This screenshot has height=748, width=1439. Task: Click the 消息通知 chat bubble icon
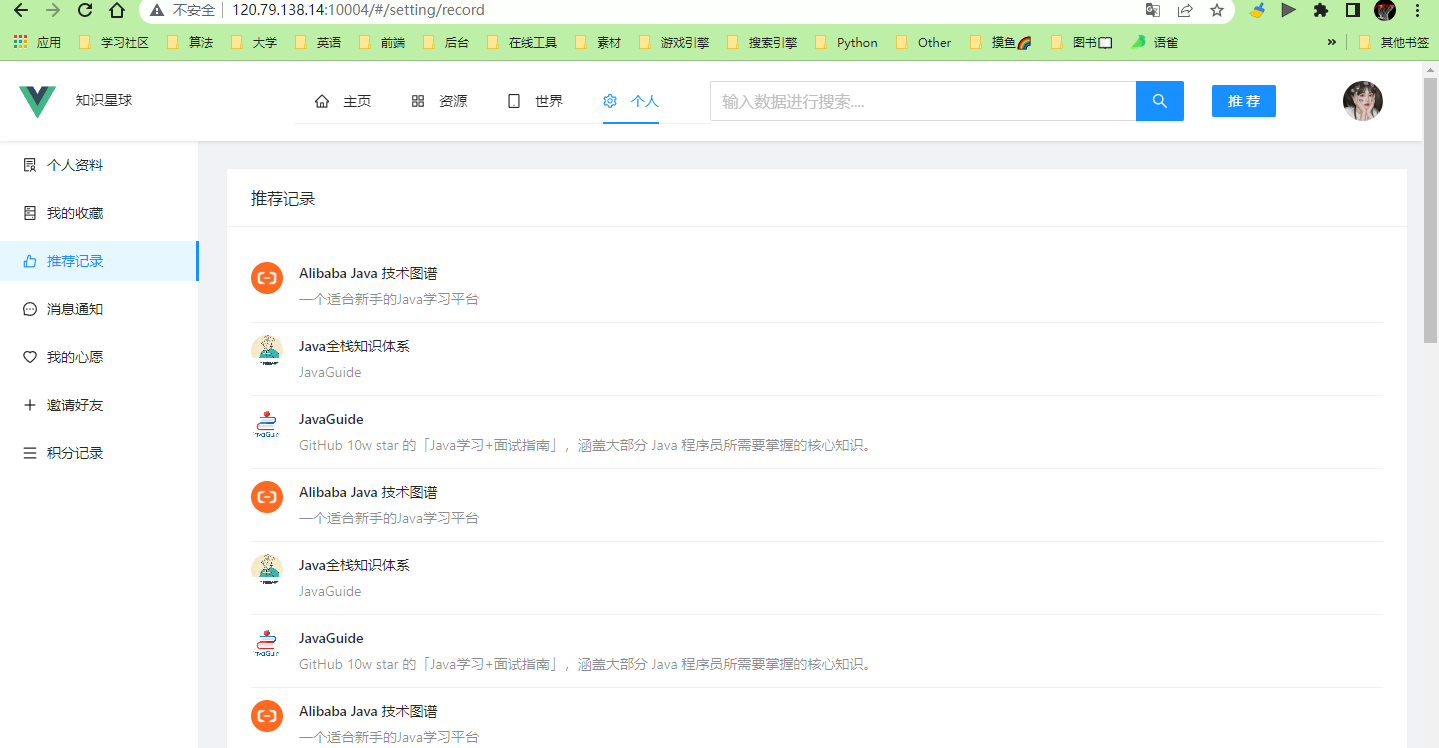tap(30, 309)
